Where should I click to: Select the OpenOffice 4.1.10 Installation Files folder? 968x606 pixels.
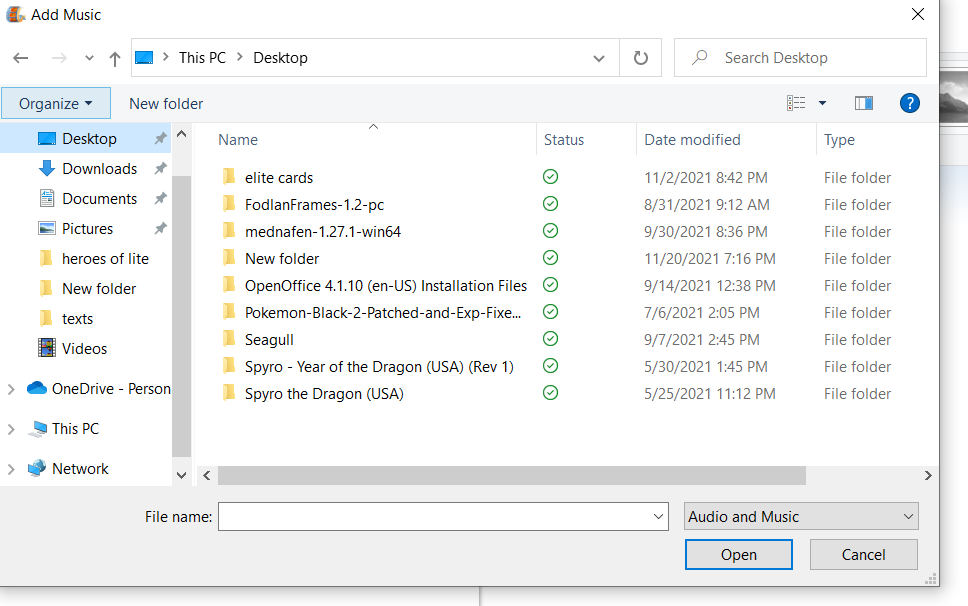point(386,286)
